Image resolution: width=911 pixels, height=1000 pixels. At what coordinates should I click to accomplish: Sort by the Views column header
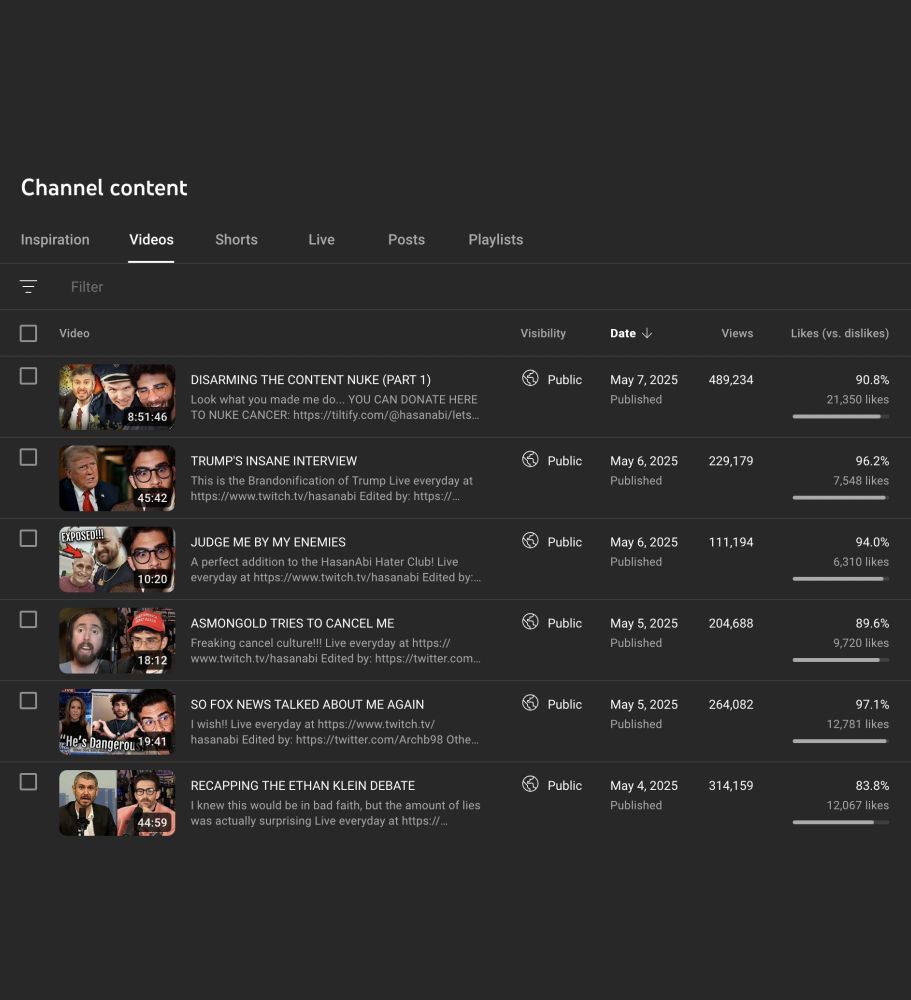tap(737, 333)
